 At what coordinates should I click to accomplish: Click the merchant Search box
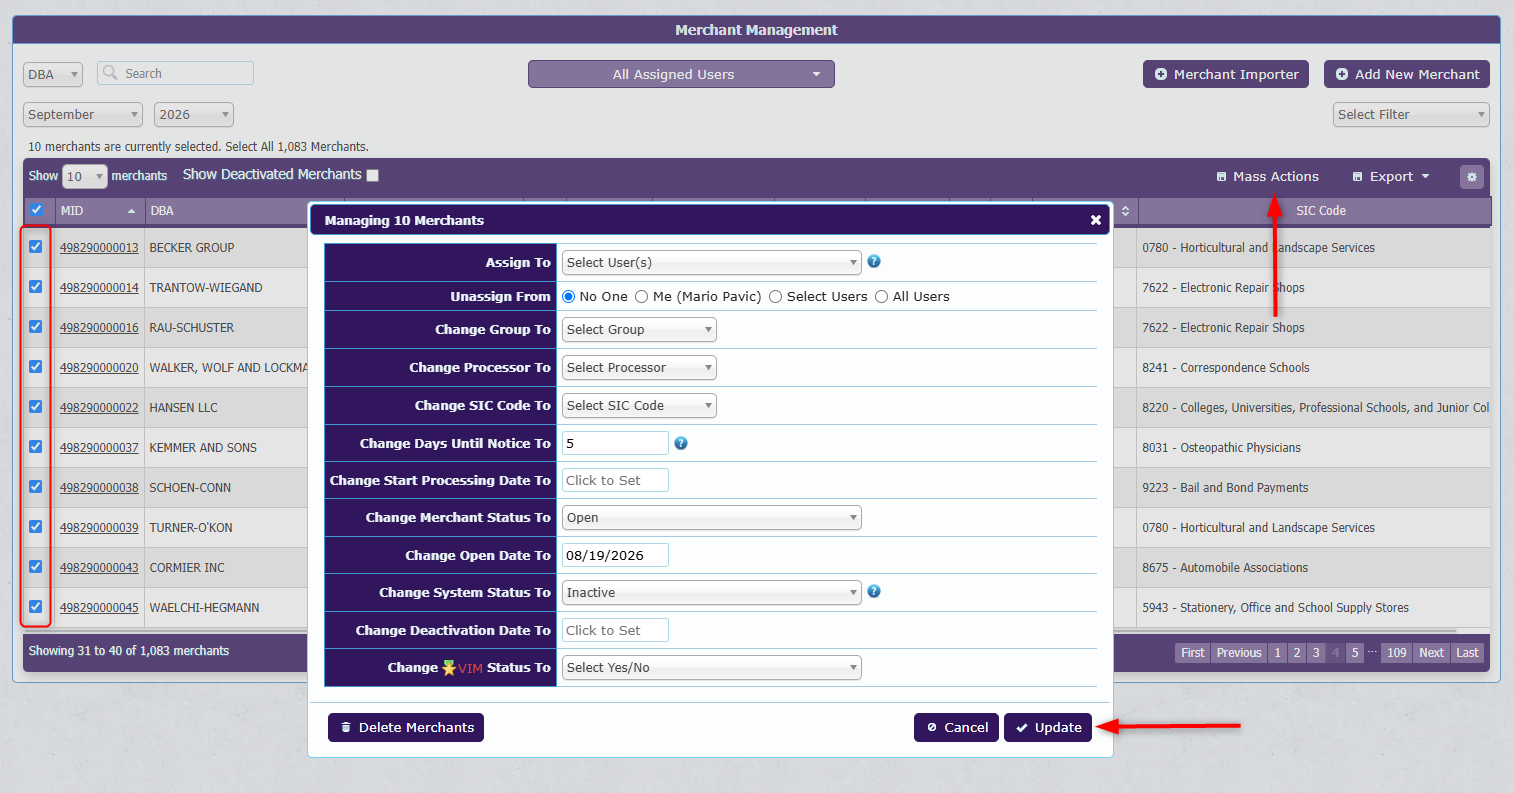coord(175,73)
